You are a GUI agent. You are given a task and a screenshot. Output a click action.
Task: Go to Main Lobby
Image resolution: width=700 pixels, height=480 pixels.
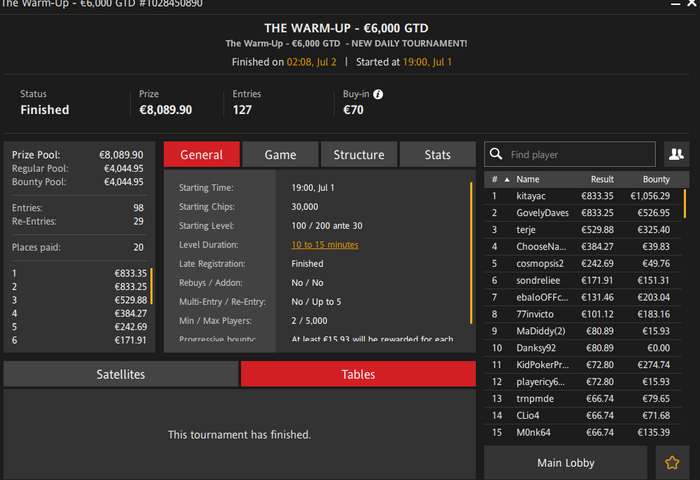click(x=566, y=463)
